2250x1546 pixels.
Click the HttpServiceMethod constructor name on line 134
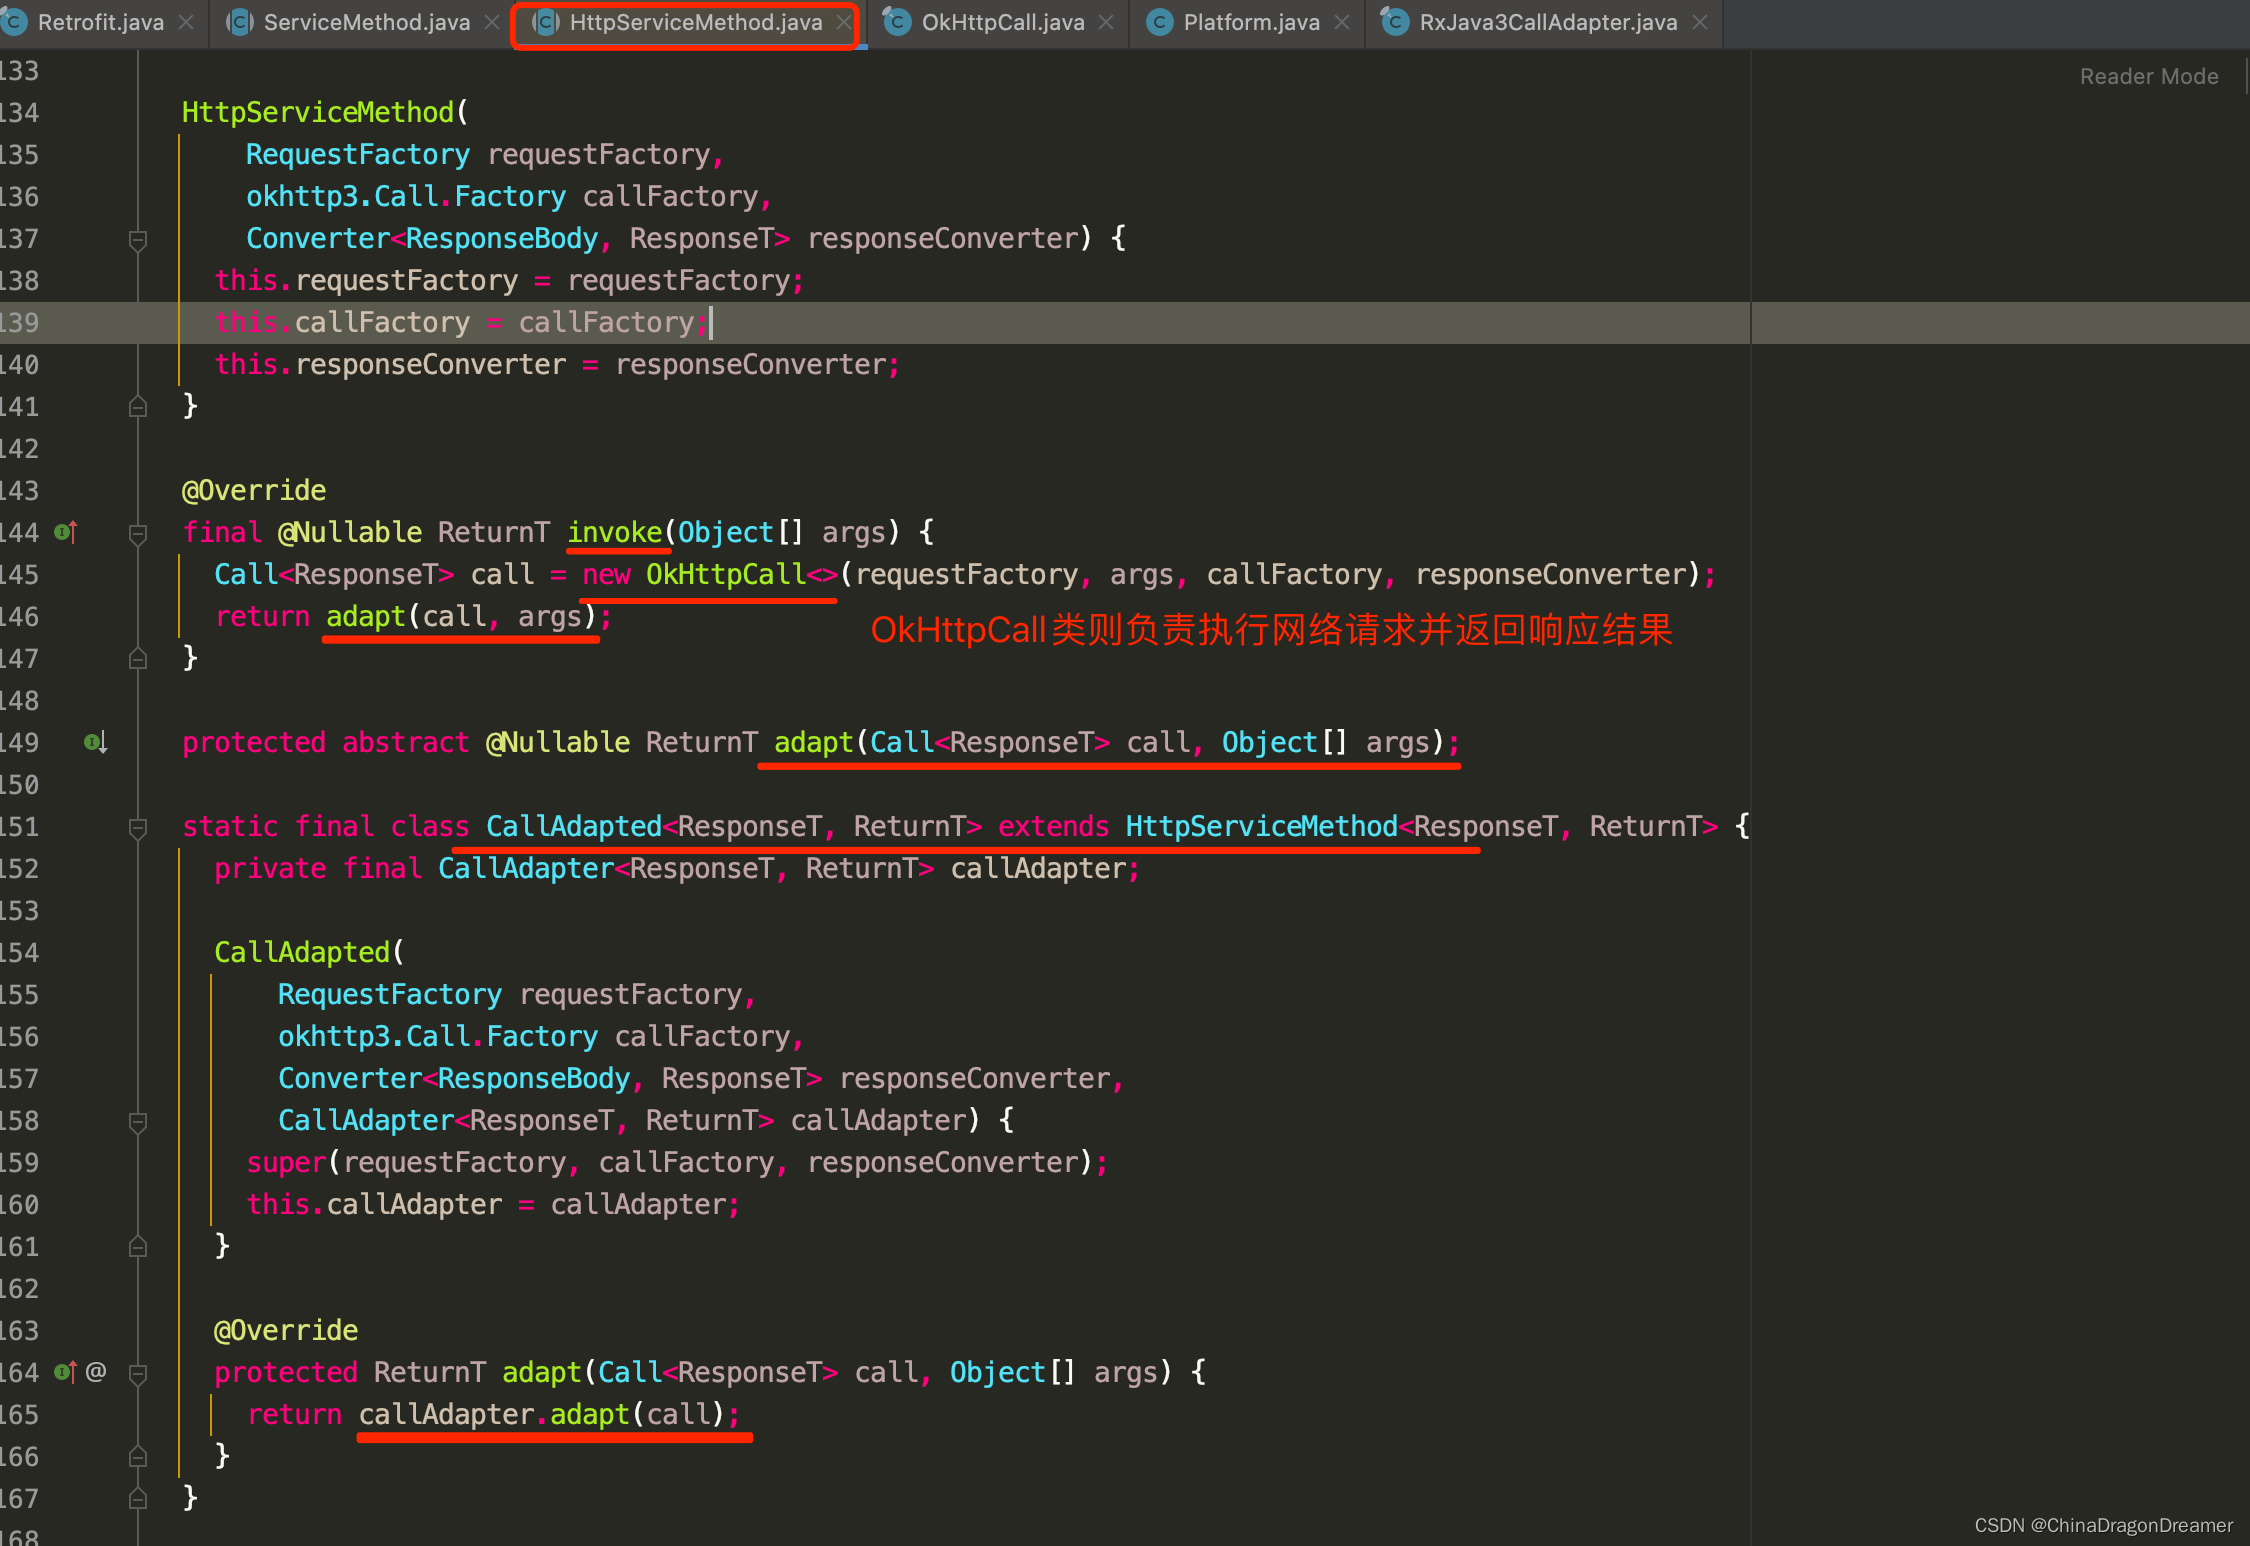(318, 112)
